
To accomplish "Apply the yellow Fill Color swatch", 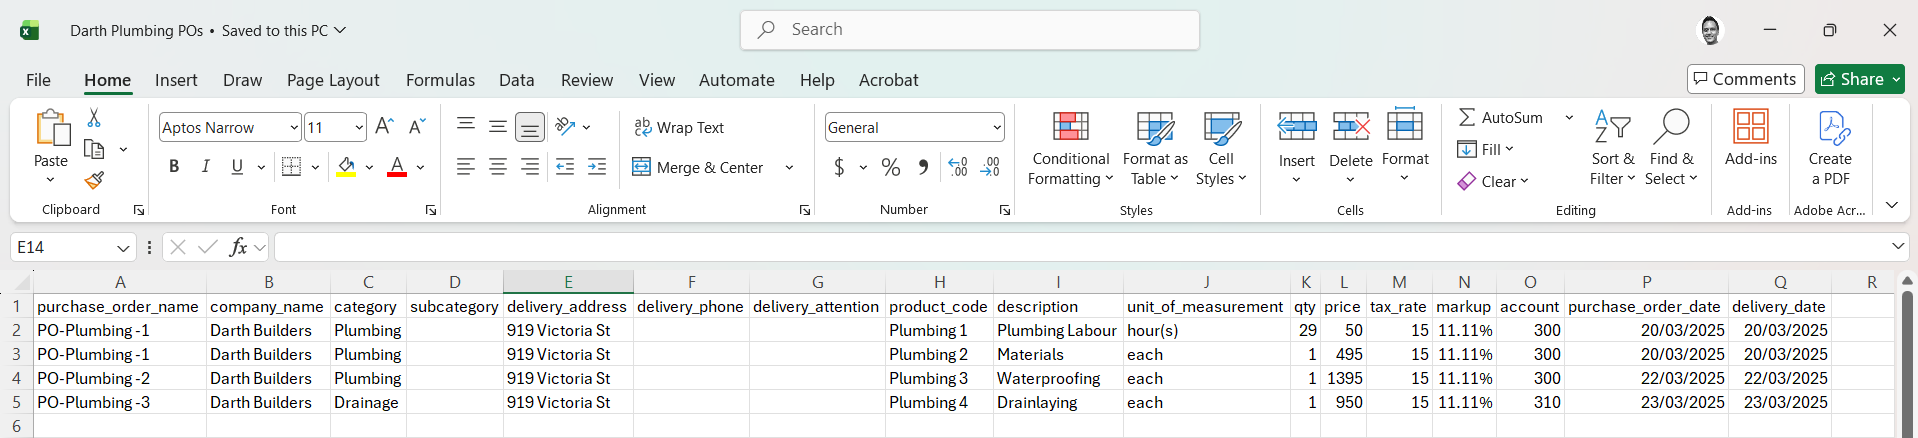I will tap(346, 168).
